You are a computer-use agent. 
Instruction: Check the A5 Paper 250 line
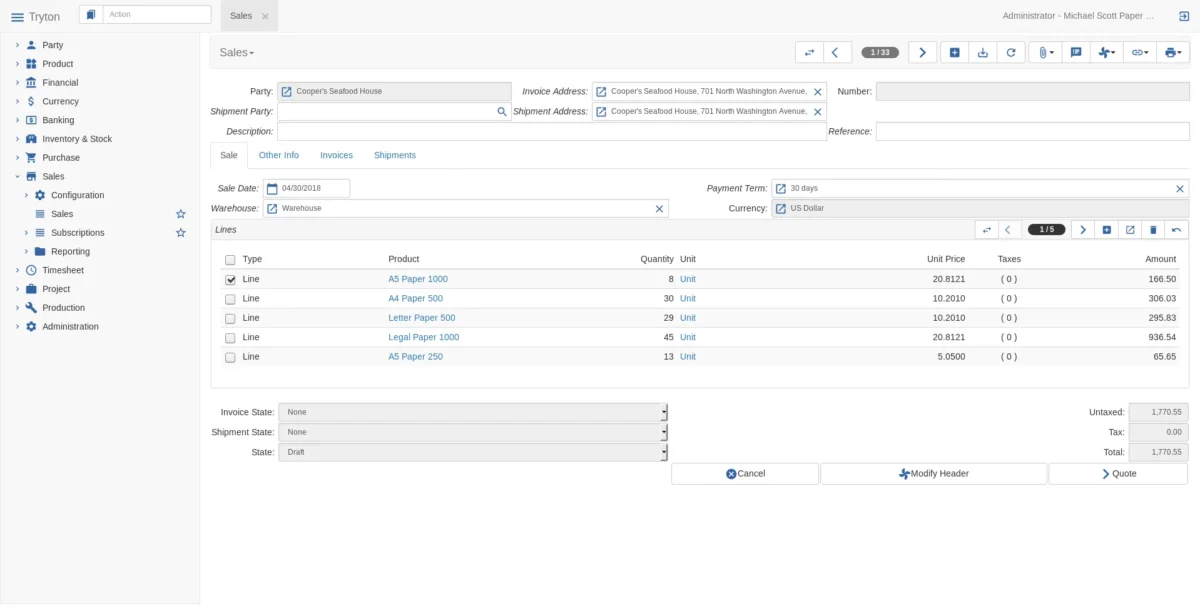click(x=231, y=357)
